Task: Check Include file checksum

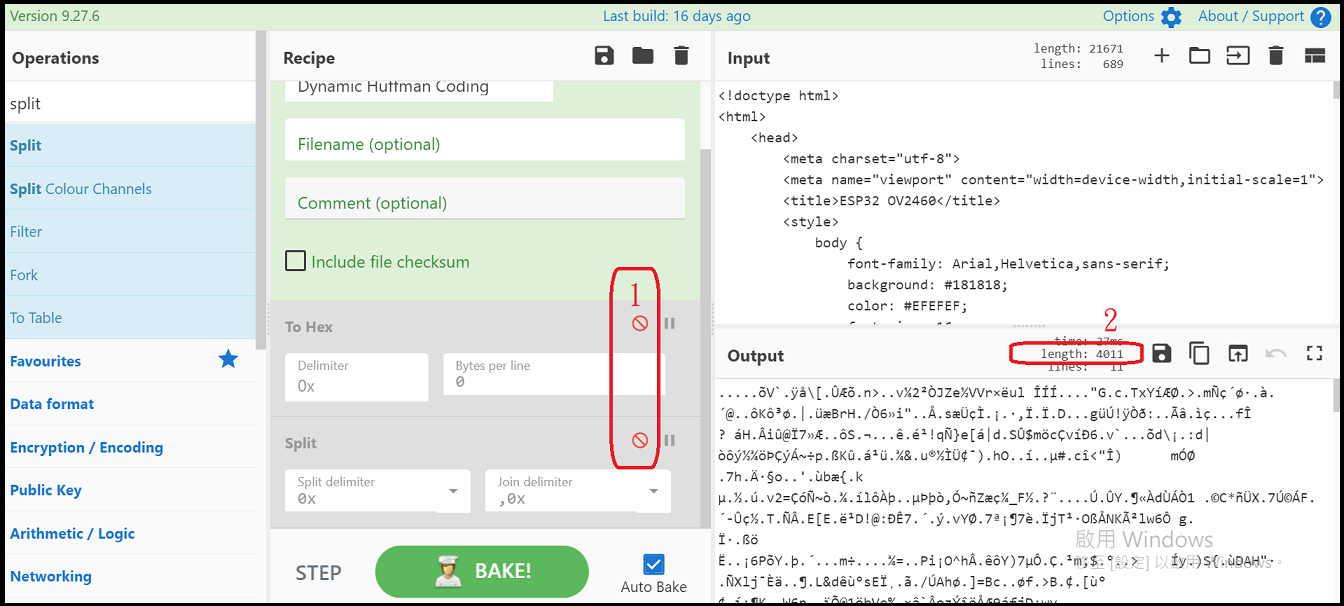Action: coord(295,261)
